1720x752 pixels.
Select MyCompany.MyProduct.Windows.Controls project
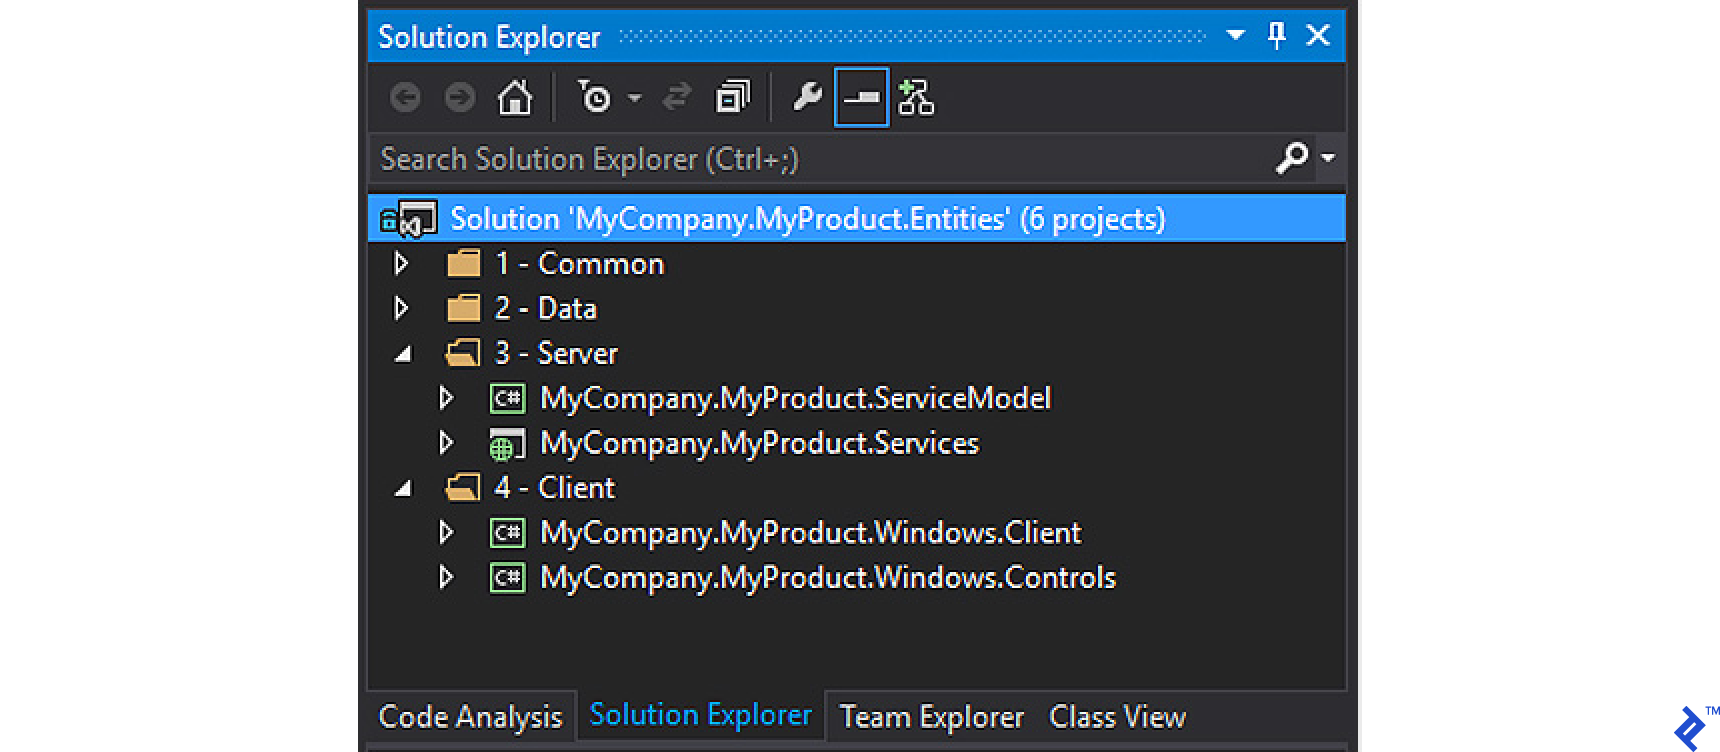pyautogui.click(x=828, y=577)
